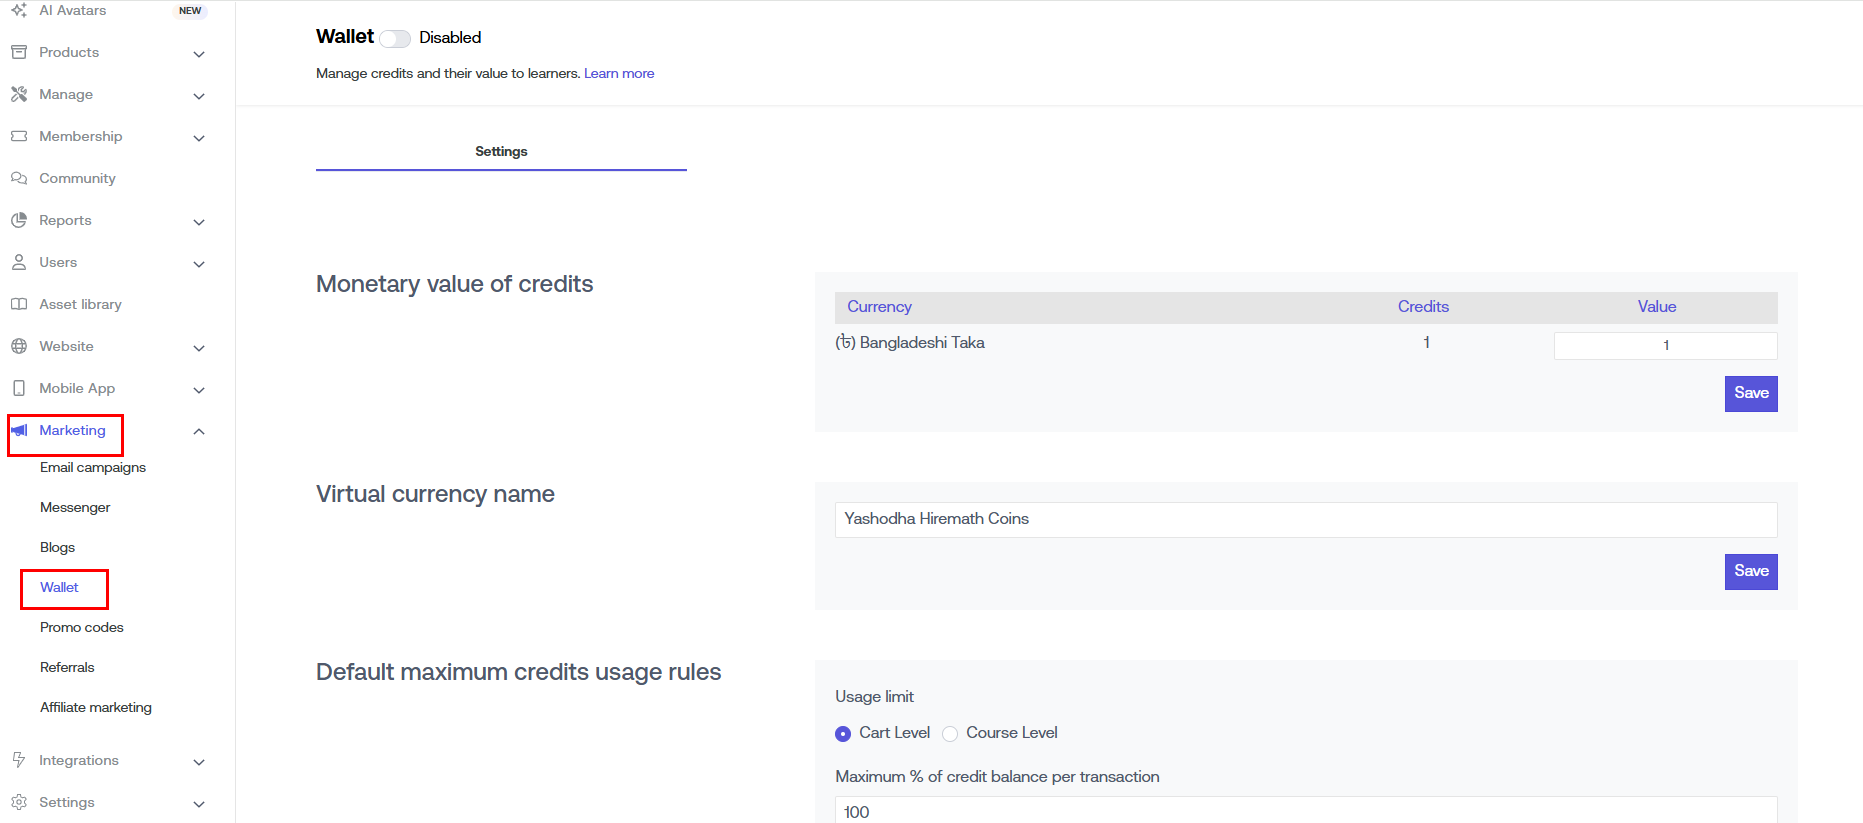Screen dimensions: 1863x823
Task: Click the Bangladeshi Taka value input
Action: [x=1665, y=345]
